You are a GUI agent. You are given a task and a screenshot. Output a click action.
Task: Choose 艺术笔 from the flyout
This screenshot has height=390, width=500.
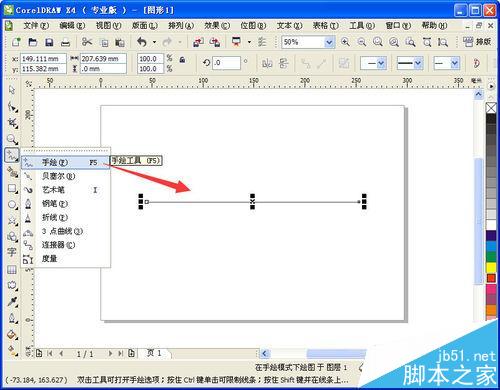[66, 190]
